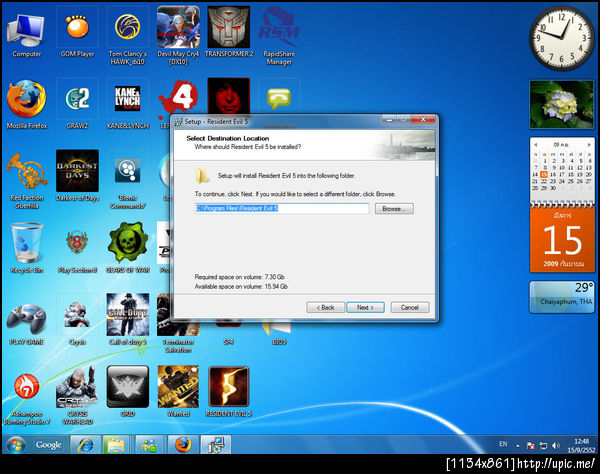Click highlighted day 15 in calendar grid
Viewport: 600px width, 474px height.
(x=544, y=174)
